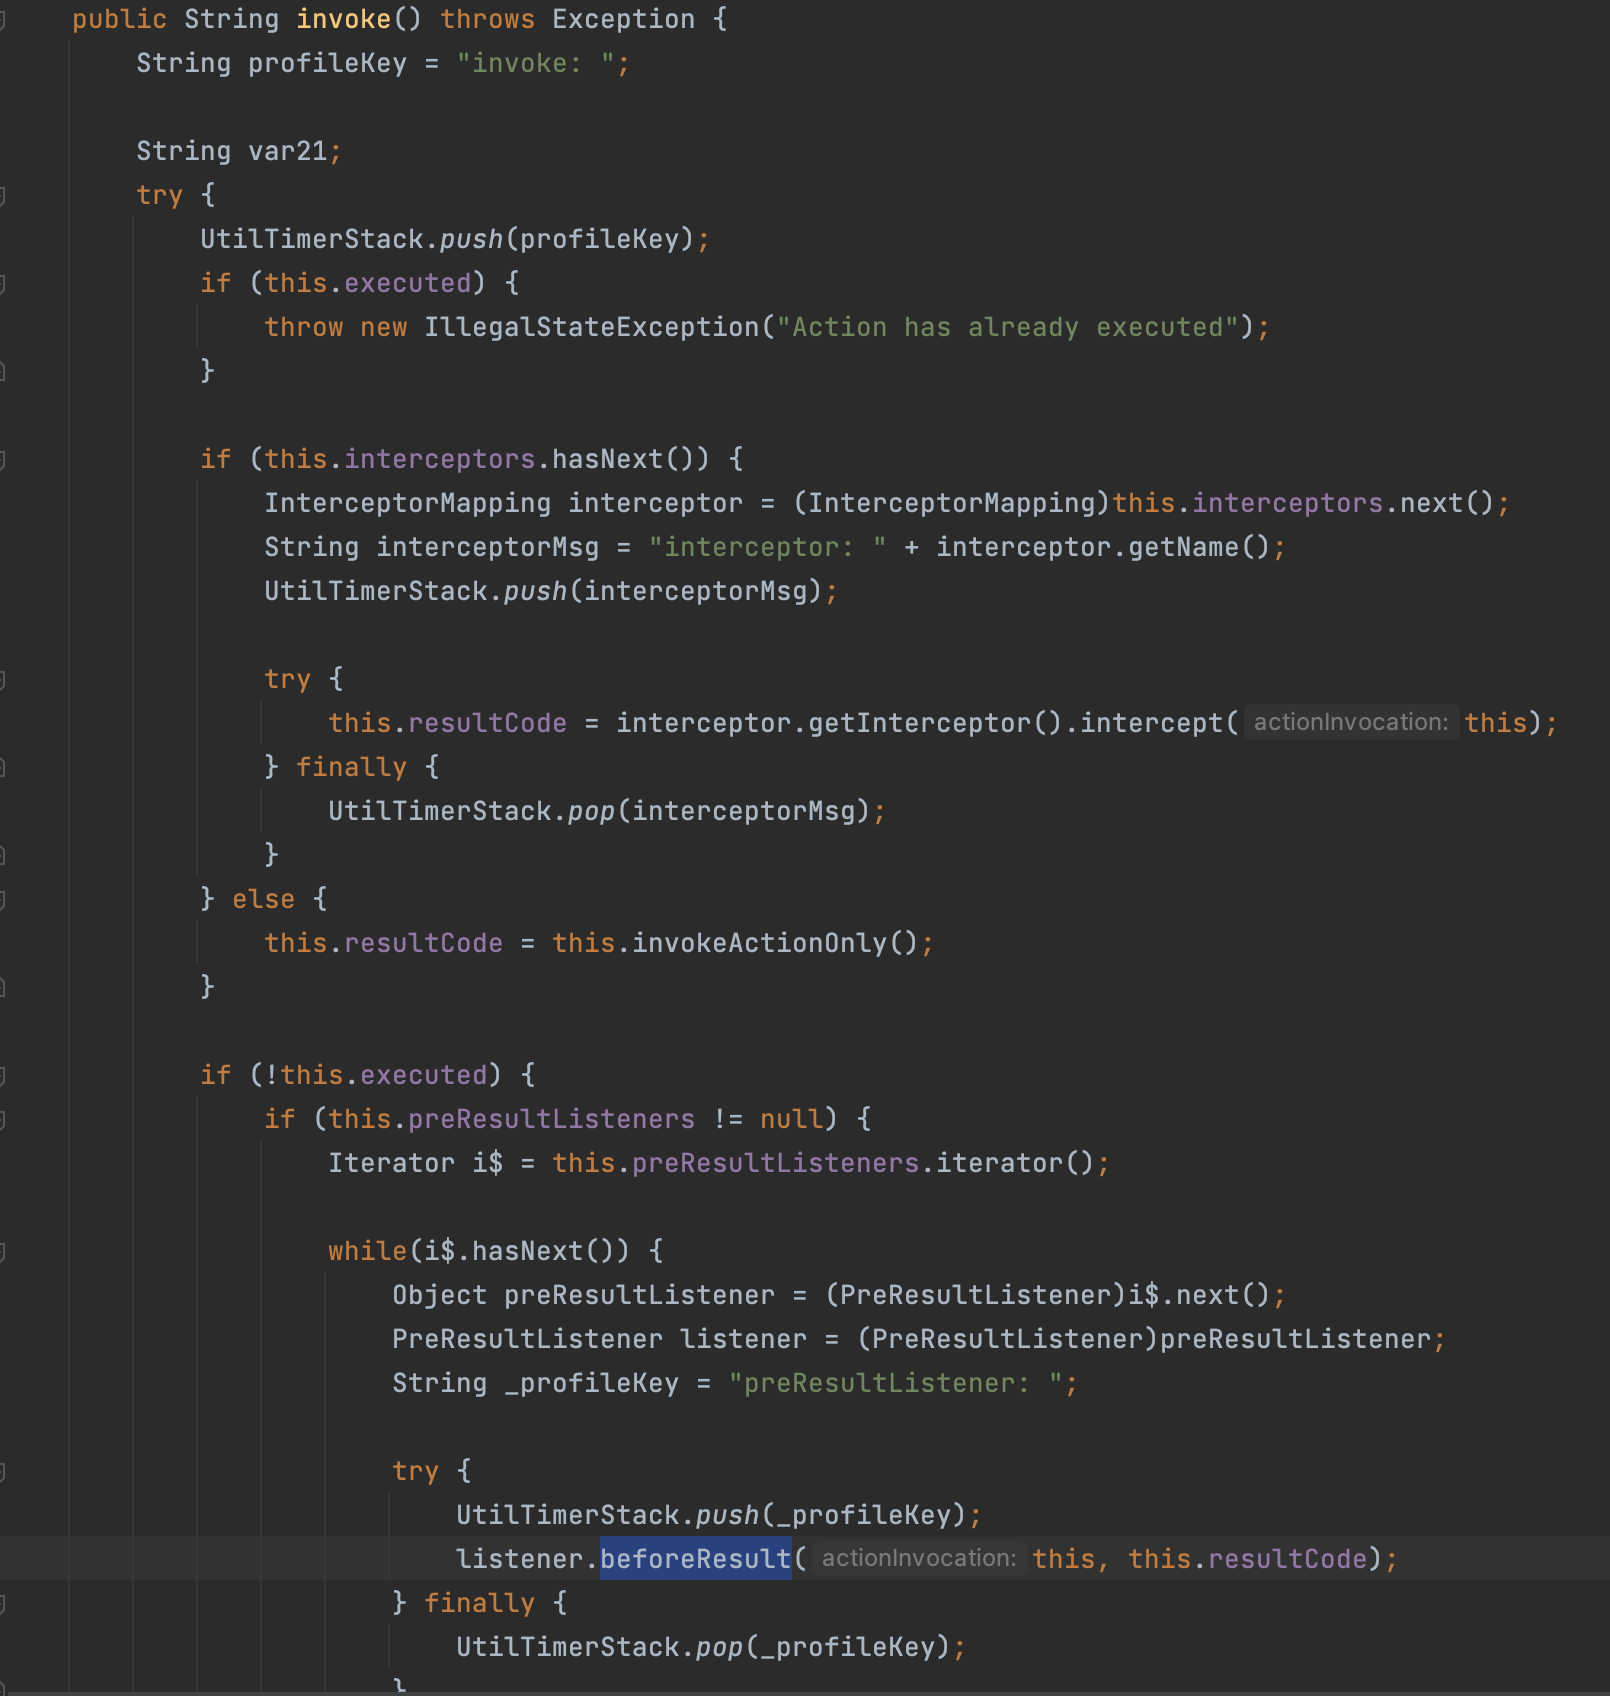Click the getInterceptor() method call

[x=935, y=723]
